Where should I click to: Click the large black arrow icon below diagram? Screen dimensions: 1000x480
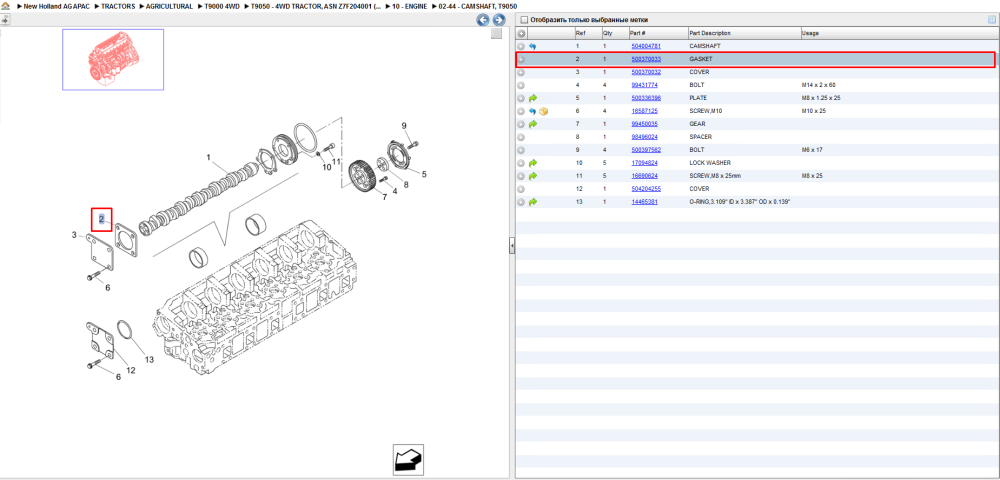[x=408, y=460]
